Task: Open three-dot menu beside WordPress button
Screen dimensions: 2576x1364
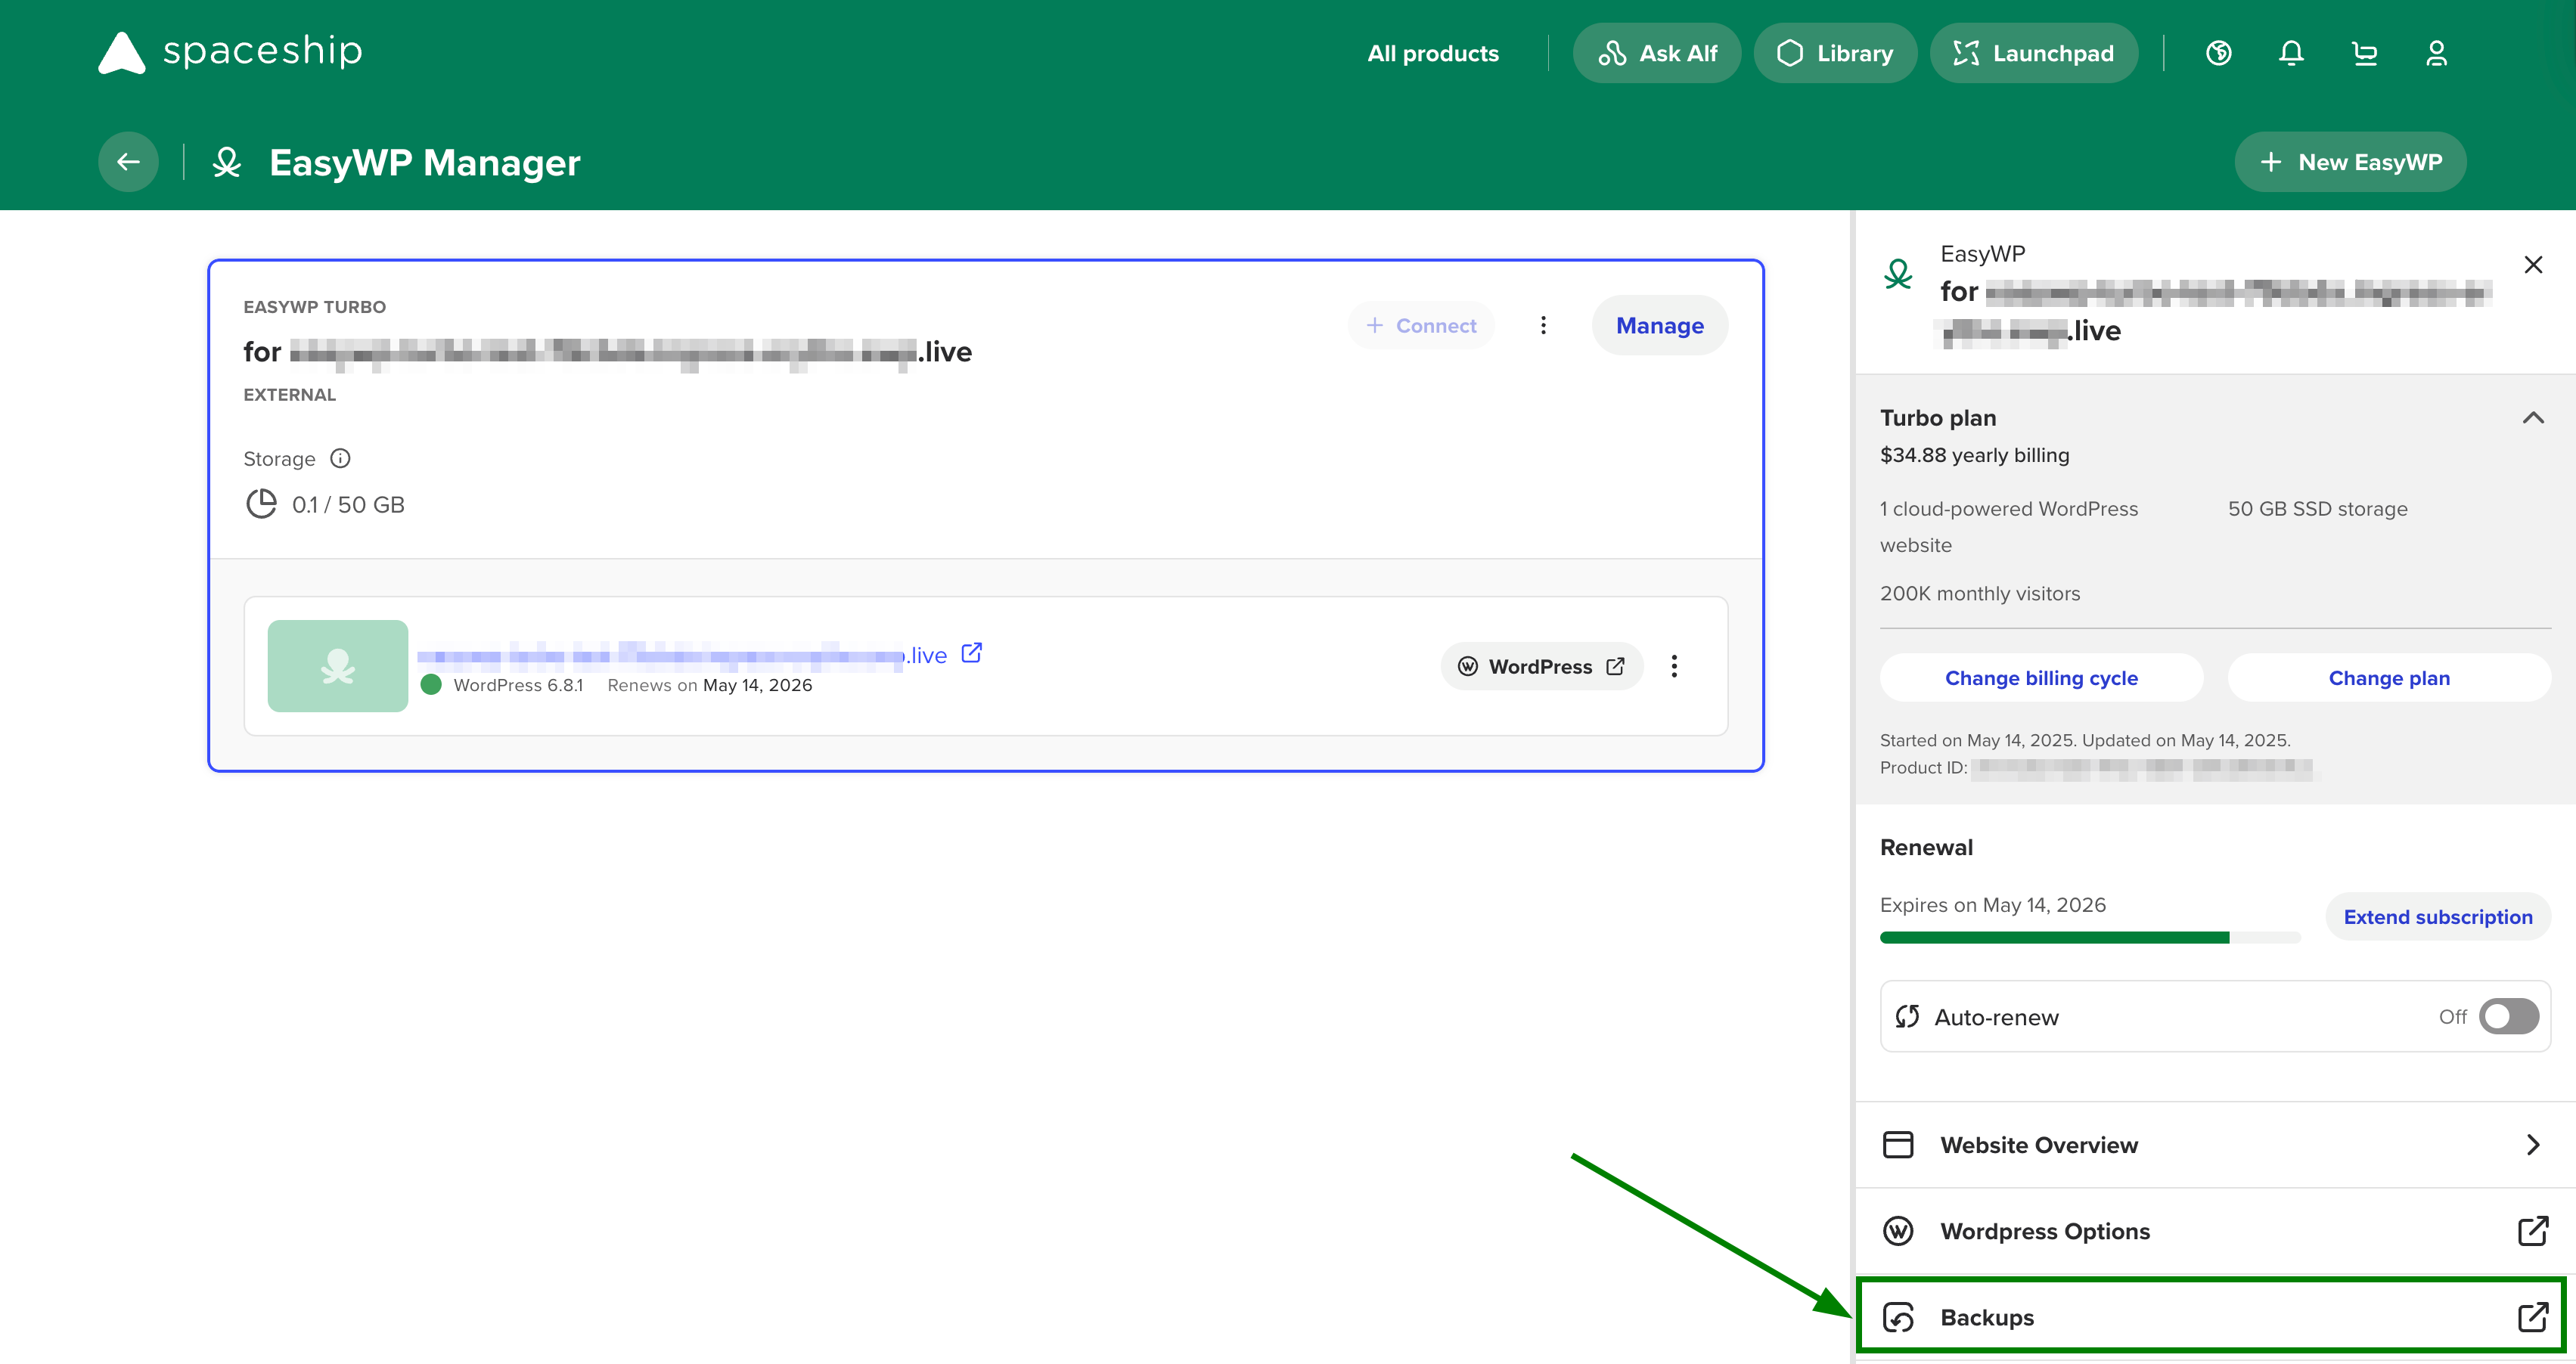Action: coord(1674,666)
